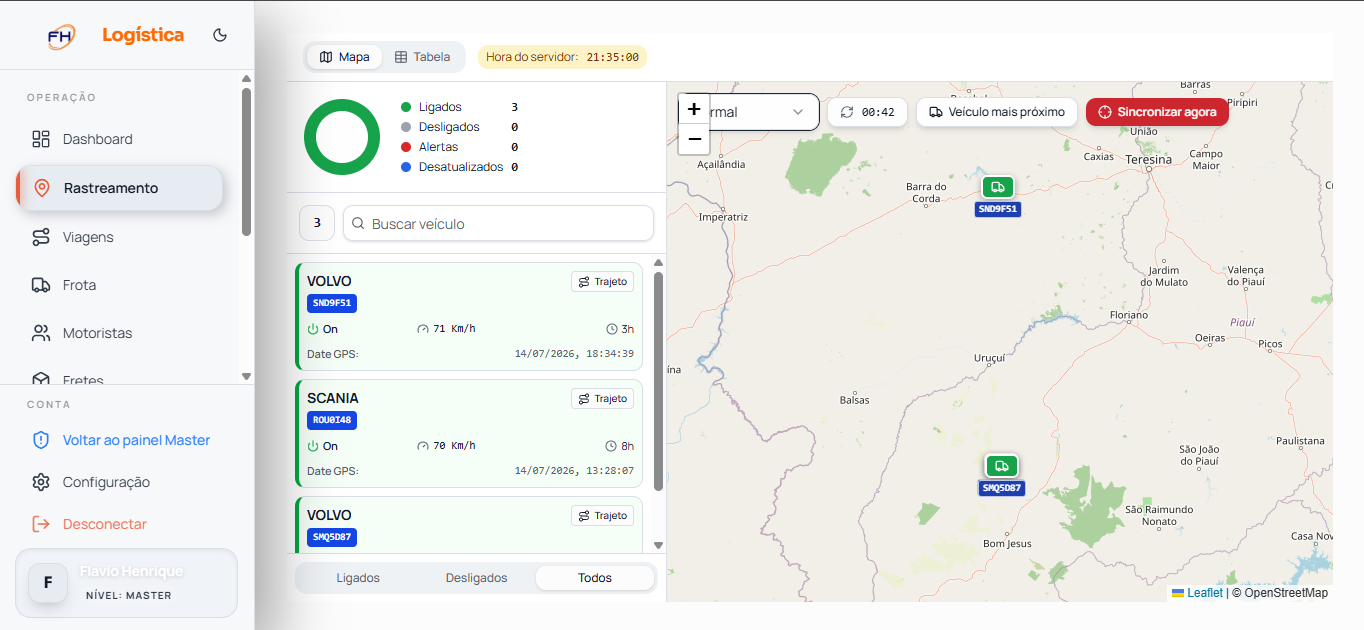This screenshot has height=630, width=1364.
Task: Click Trajeto button for SCANIA ROU0I48
Action: (x=602, y=399)
